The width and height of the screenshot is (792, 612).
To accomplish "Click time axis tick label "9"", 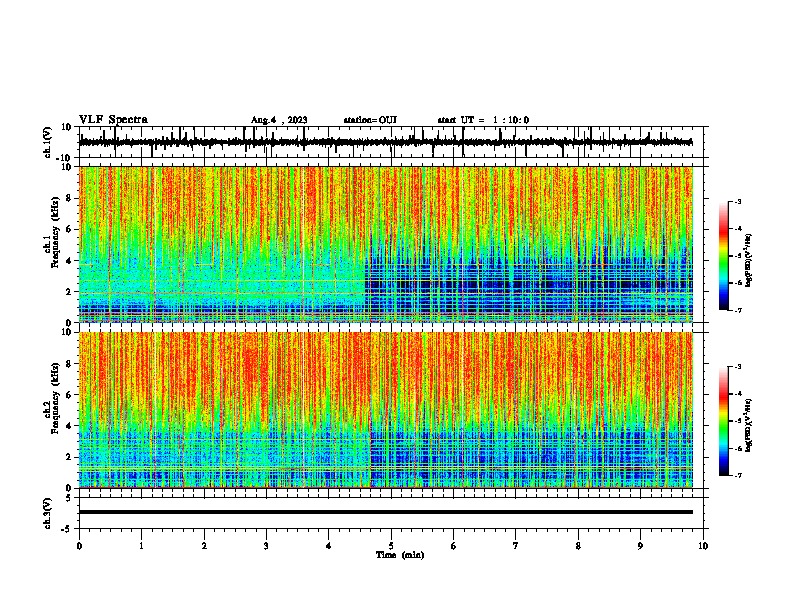I will pos(640,546).
